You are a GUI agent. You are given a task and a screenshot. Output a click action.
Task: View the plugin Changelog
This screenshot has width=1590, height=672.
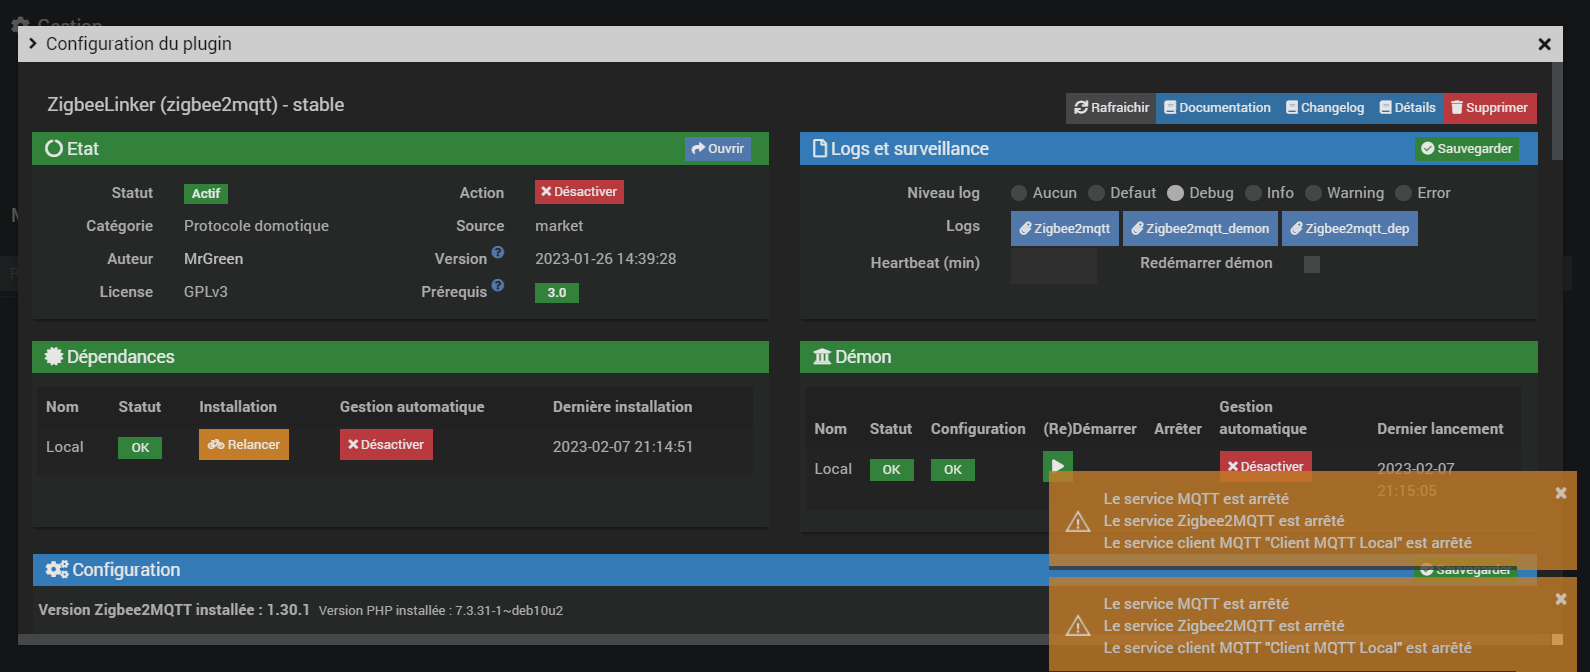[1325, 108]
